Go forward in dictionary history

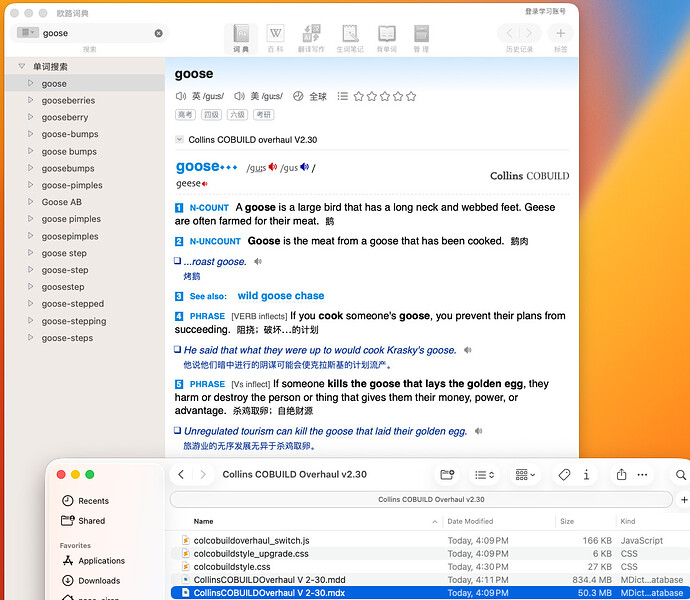point(529,33)
